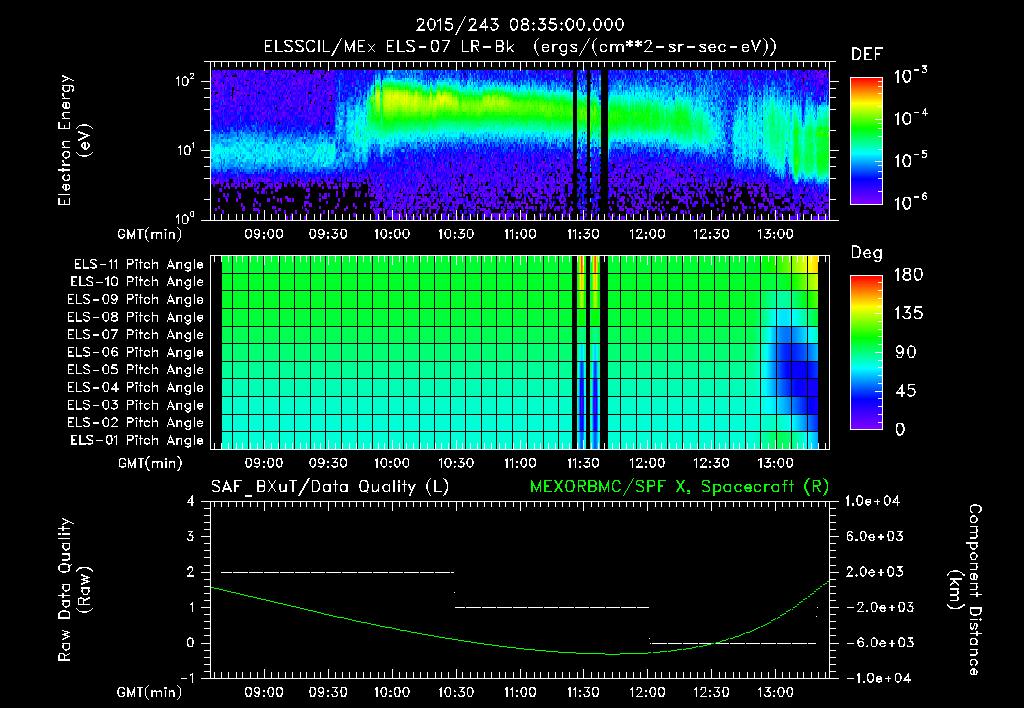Select the ELS-08 Pitch Angle row label
1024x708 pixels.
tap(135, 317)
